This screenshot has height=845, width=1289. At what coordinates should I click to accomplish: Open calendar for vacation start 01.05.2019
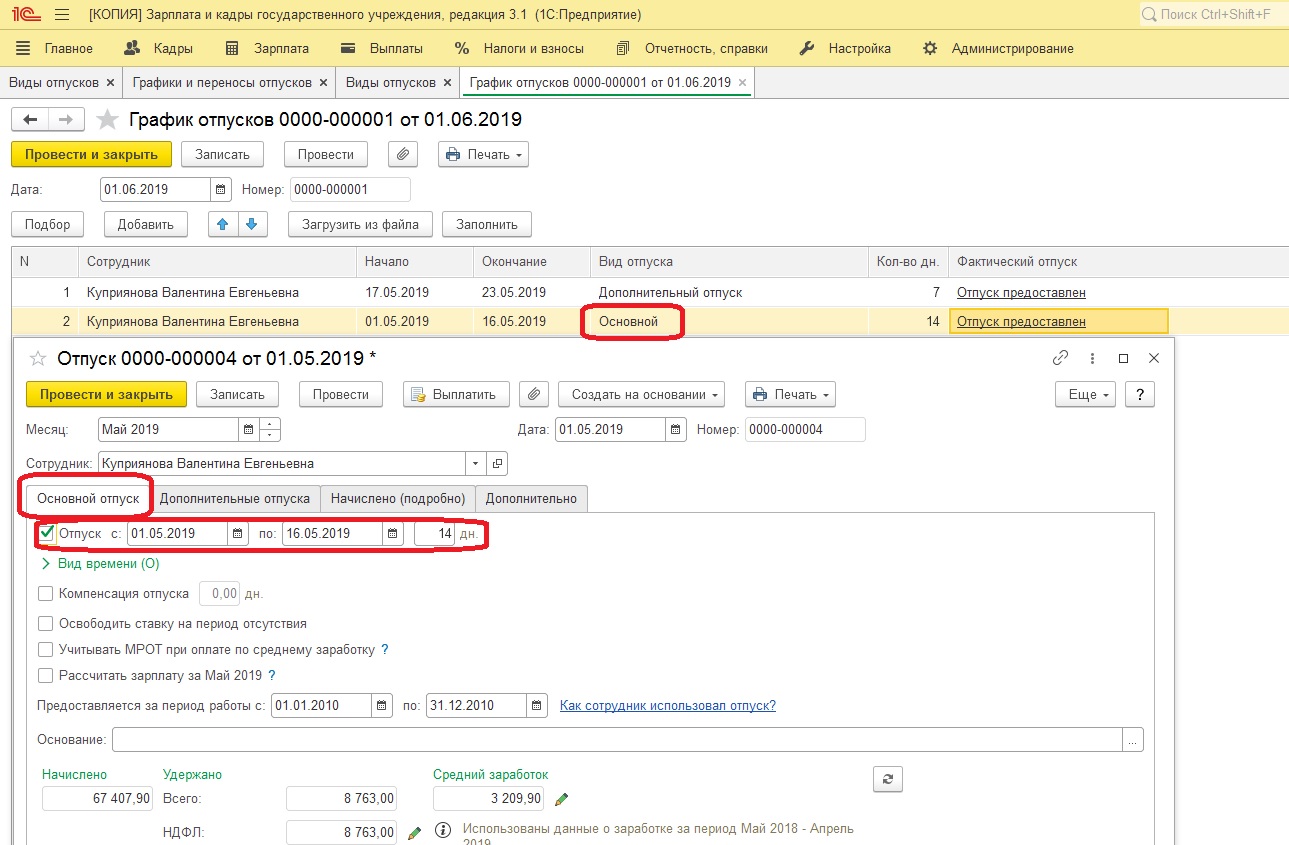point(238,534)
